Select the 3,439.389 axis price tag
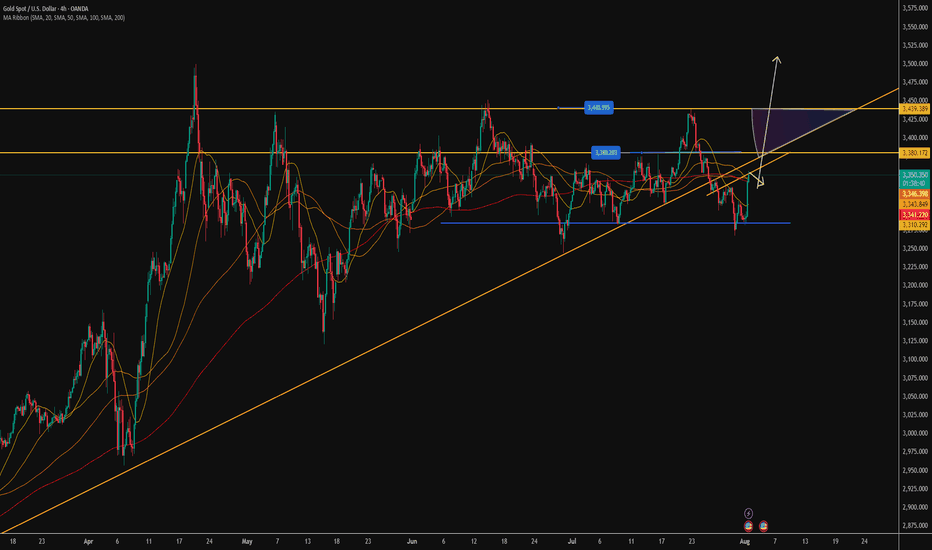Image resolution: width=932 pixels, height=550 pixels. click(915, 109)
